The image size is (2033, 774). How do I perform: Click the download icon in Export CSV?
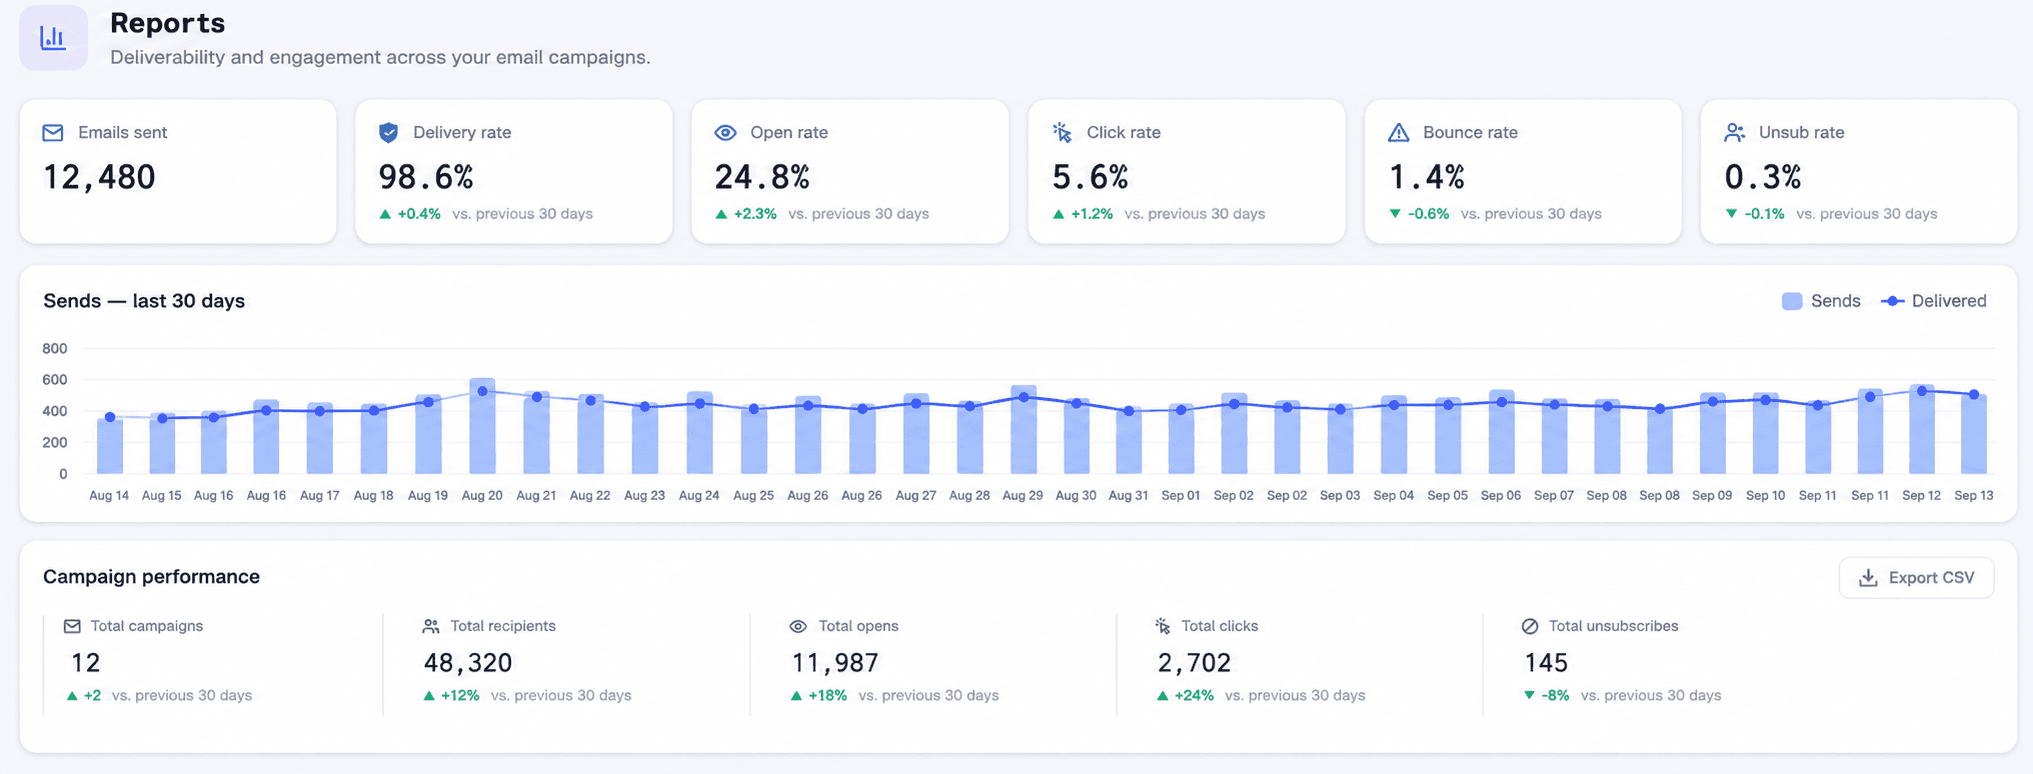(1868, 578)
